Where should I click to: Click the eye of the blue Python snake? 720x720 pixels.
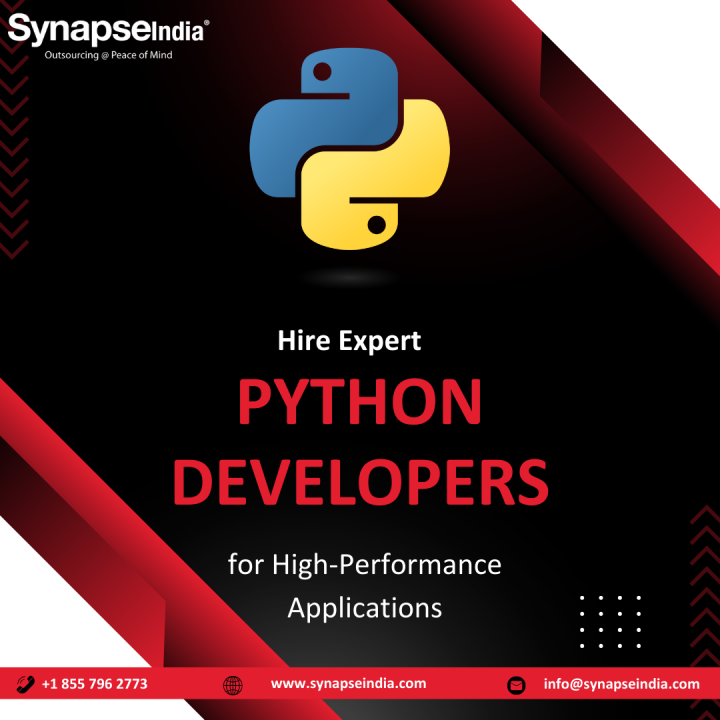[x=322, y=71]
